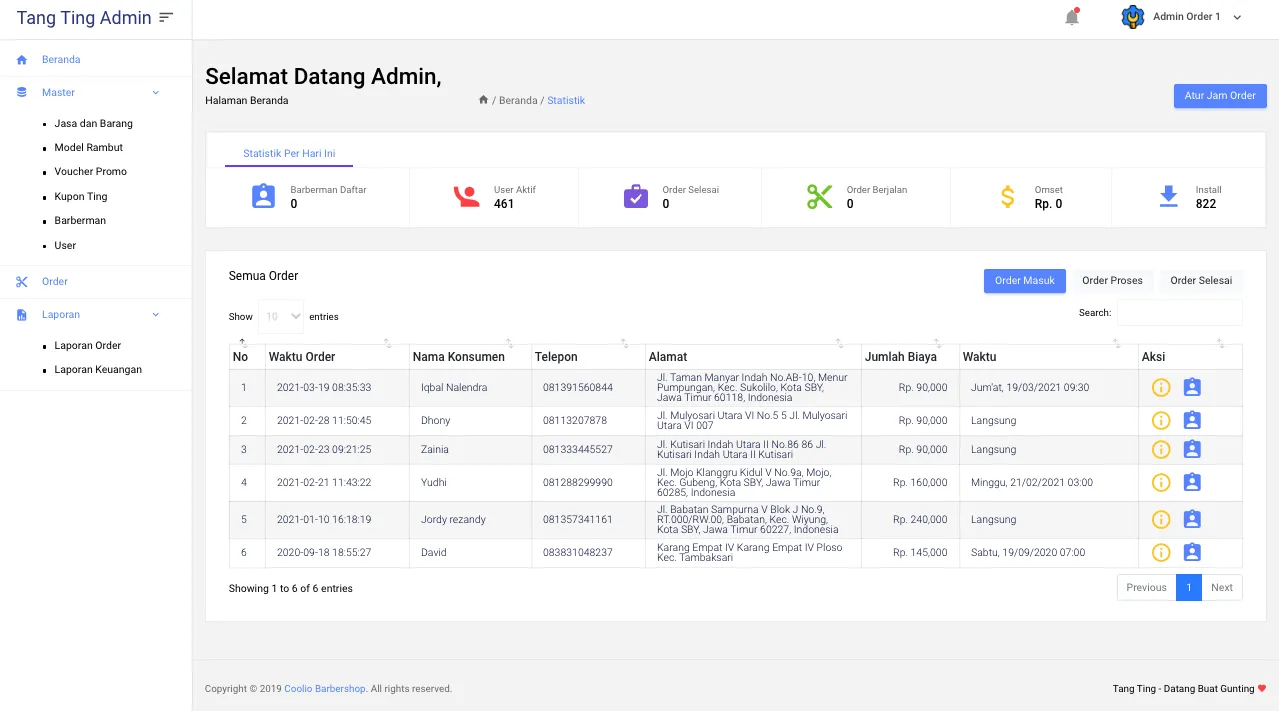1279x711 pixels.
Task: Open info icon for David order
Action: pyautogui.click(x=1161, y=553)
